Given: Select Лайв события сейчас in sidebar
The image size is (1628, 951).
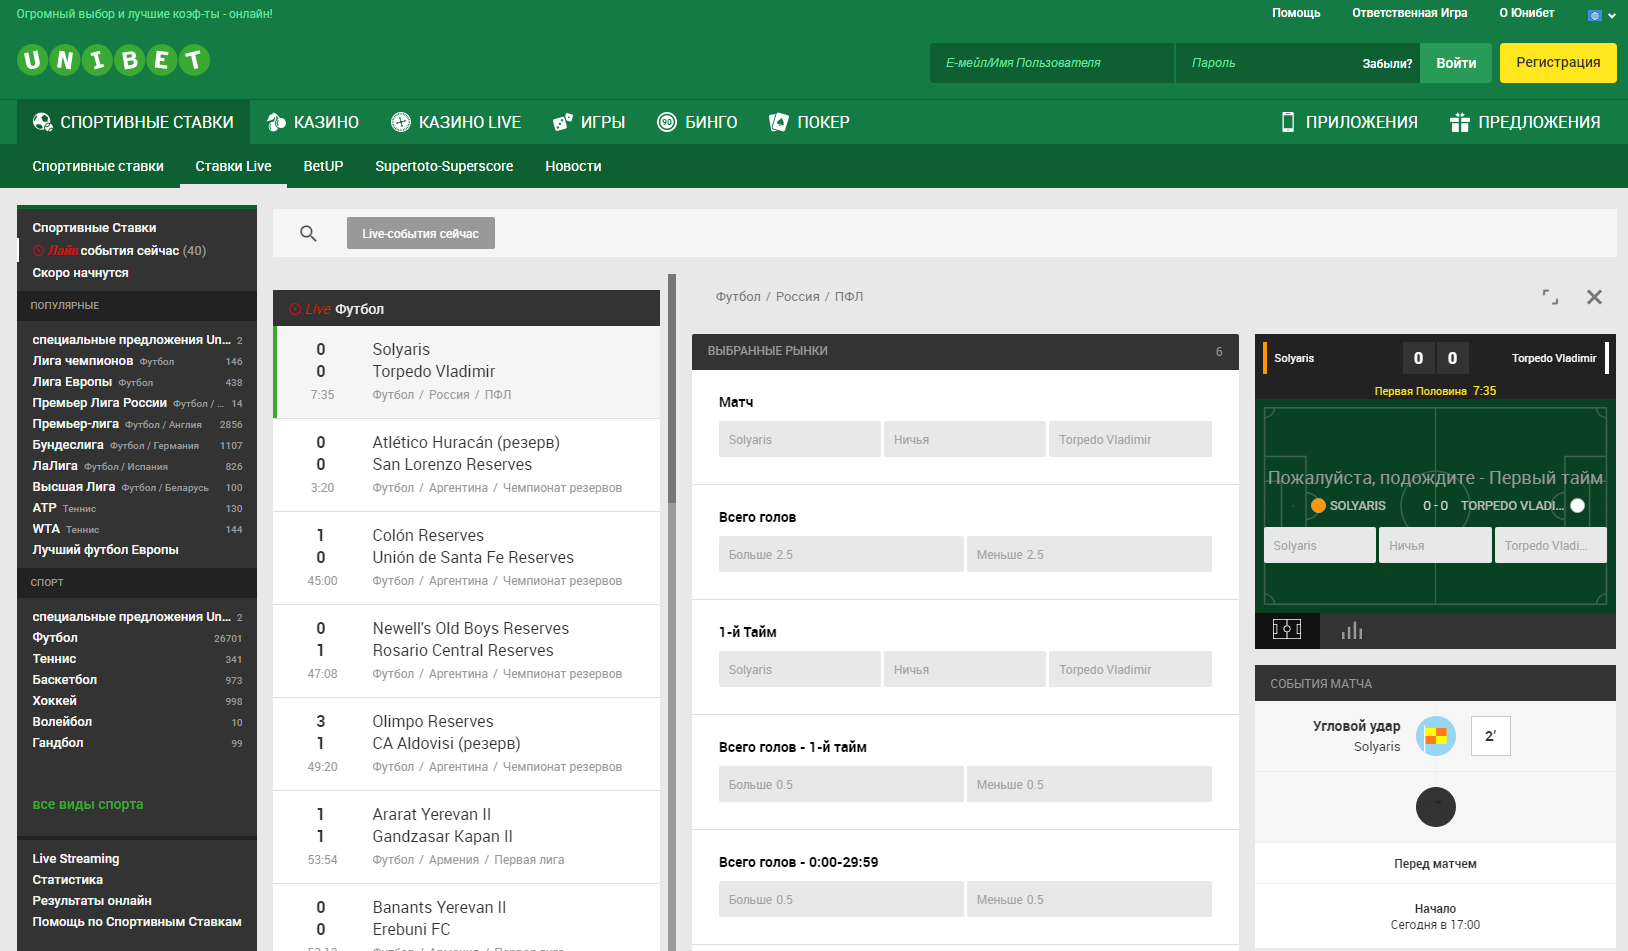Looking at the screenshot, I should (x=119, y=251).
